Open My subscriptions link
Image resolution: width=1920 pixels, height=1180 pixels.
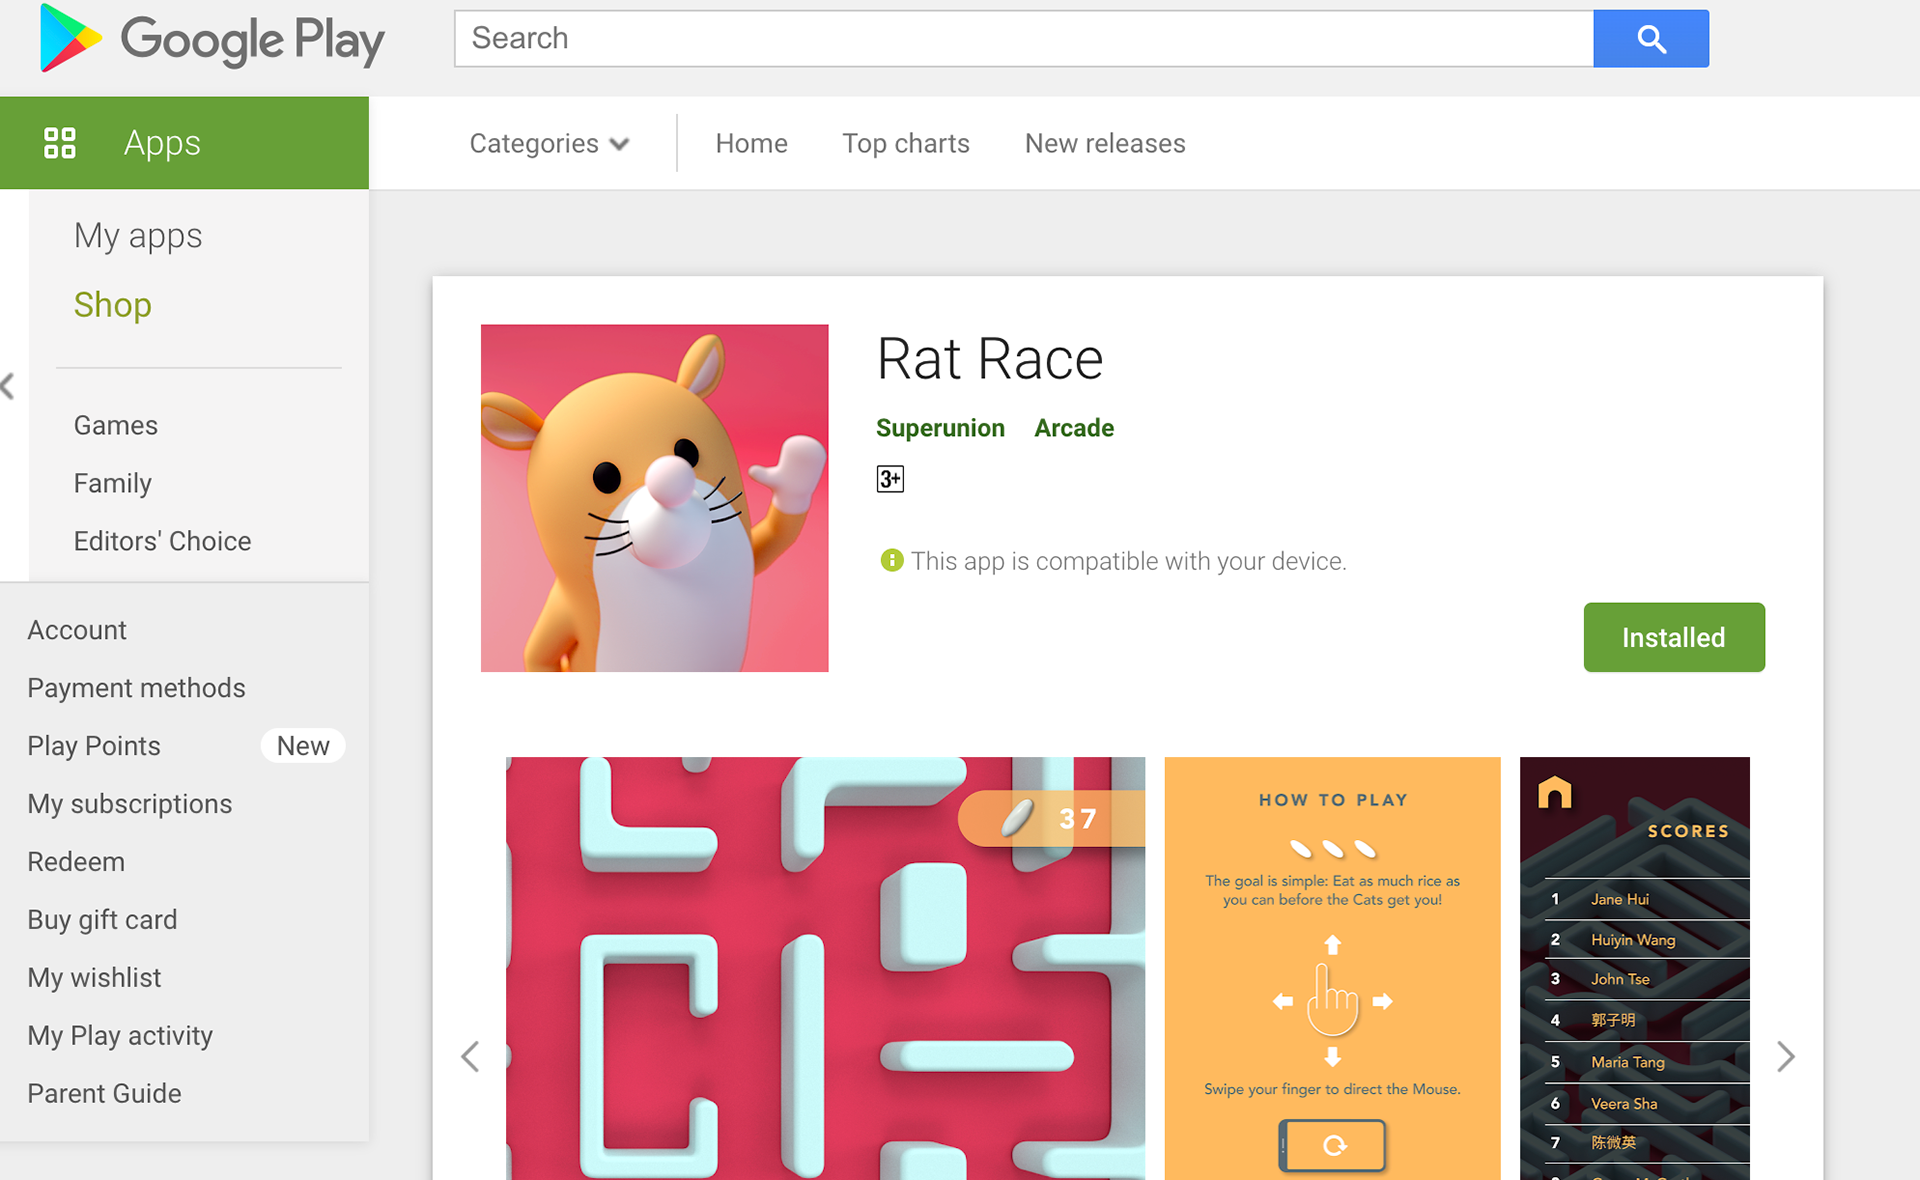(130, 804)
